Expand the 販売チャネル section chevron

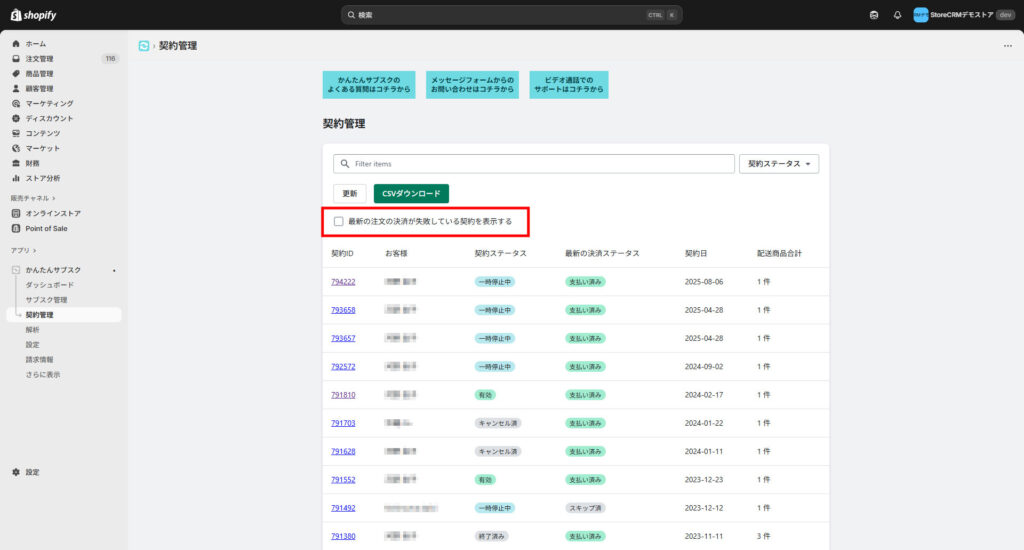(54, 198)
